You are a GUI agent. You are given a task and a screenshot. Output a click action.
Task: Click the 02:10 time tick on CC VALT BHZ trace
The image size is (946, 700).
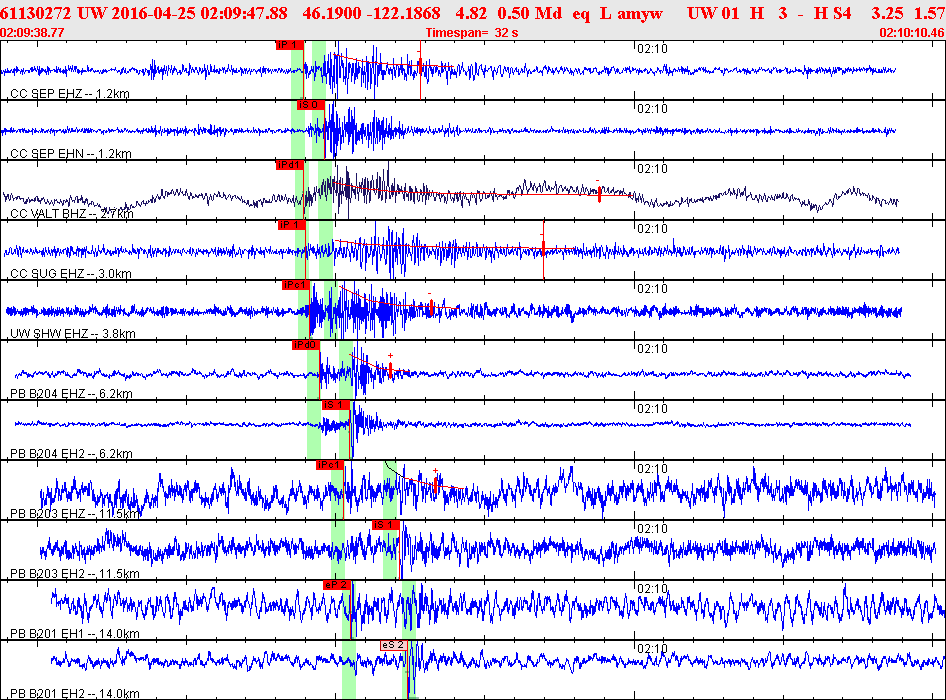coord(652,169)
